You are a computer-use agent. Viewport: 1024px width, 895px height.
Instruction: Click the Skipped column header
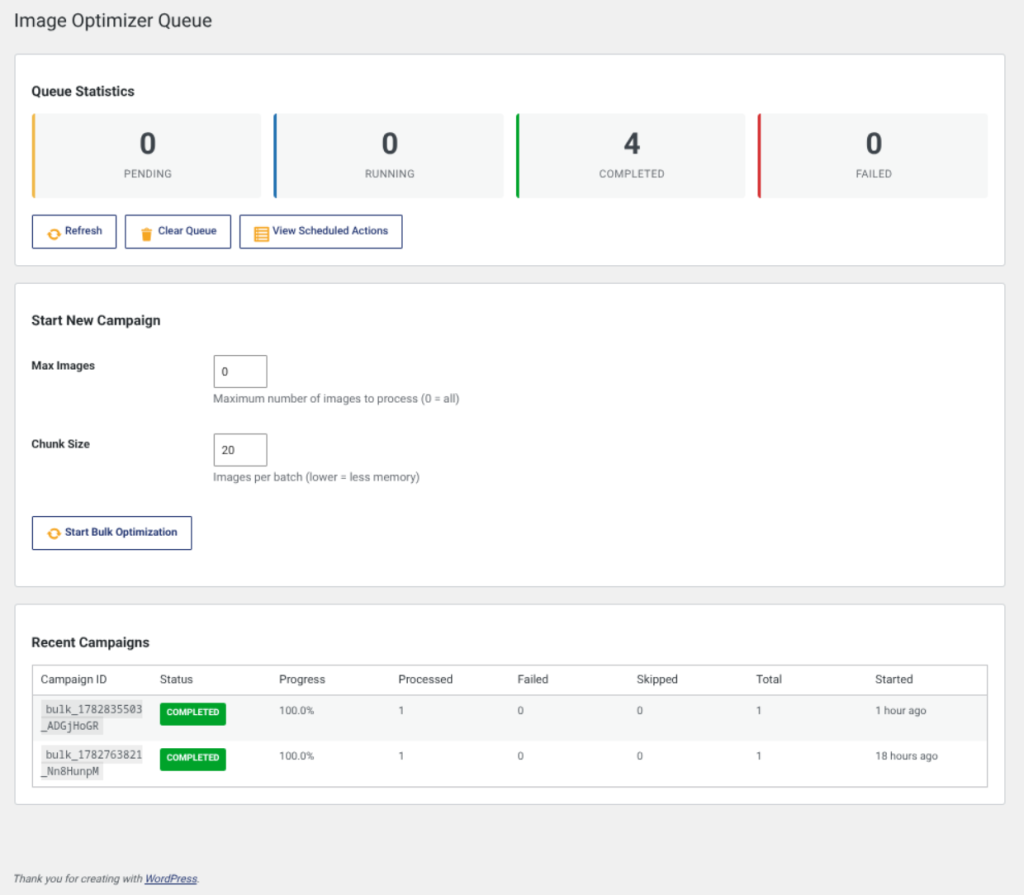[x=657, y=679]
